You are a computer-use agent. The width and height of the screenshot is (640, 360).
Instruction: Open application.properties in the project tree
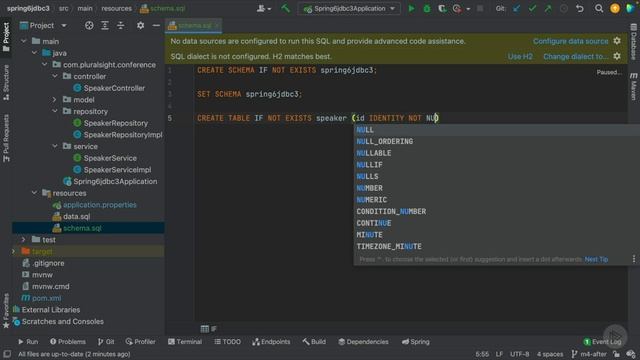tap(100, 204)
